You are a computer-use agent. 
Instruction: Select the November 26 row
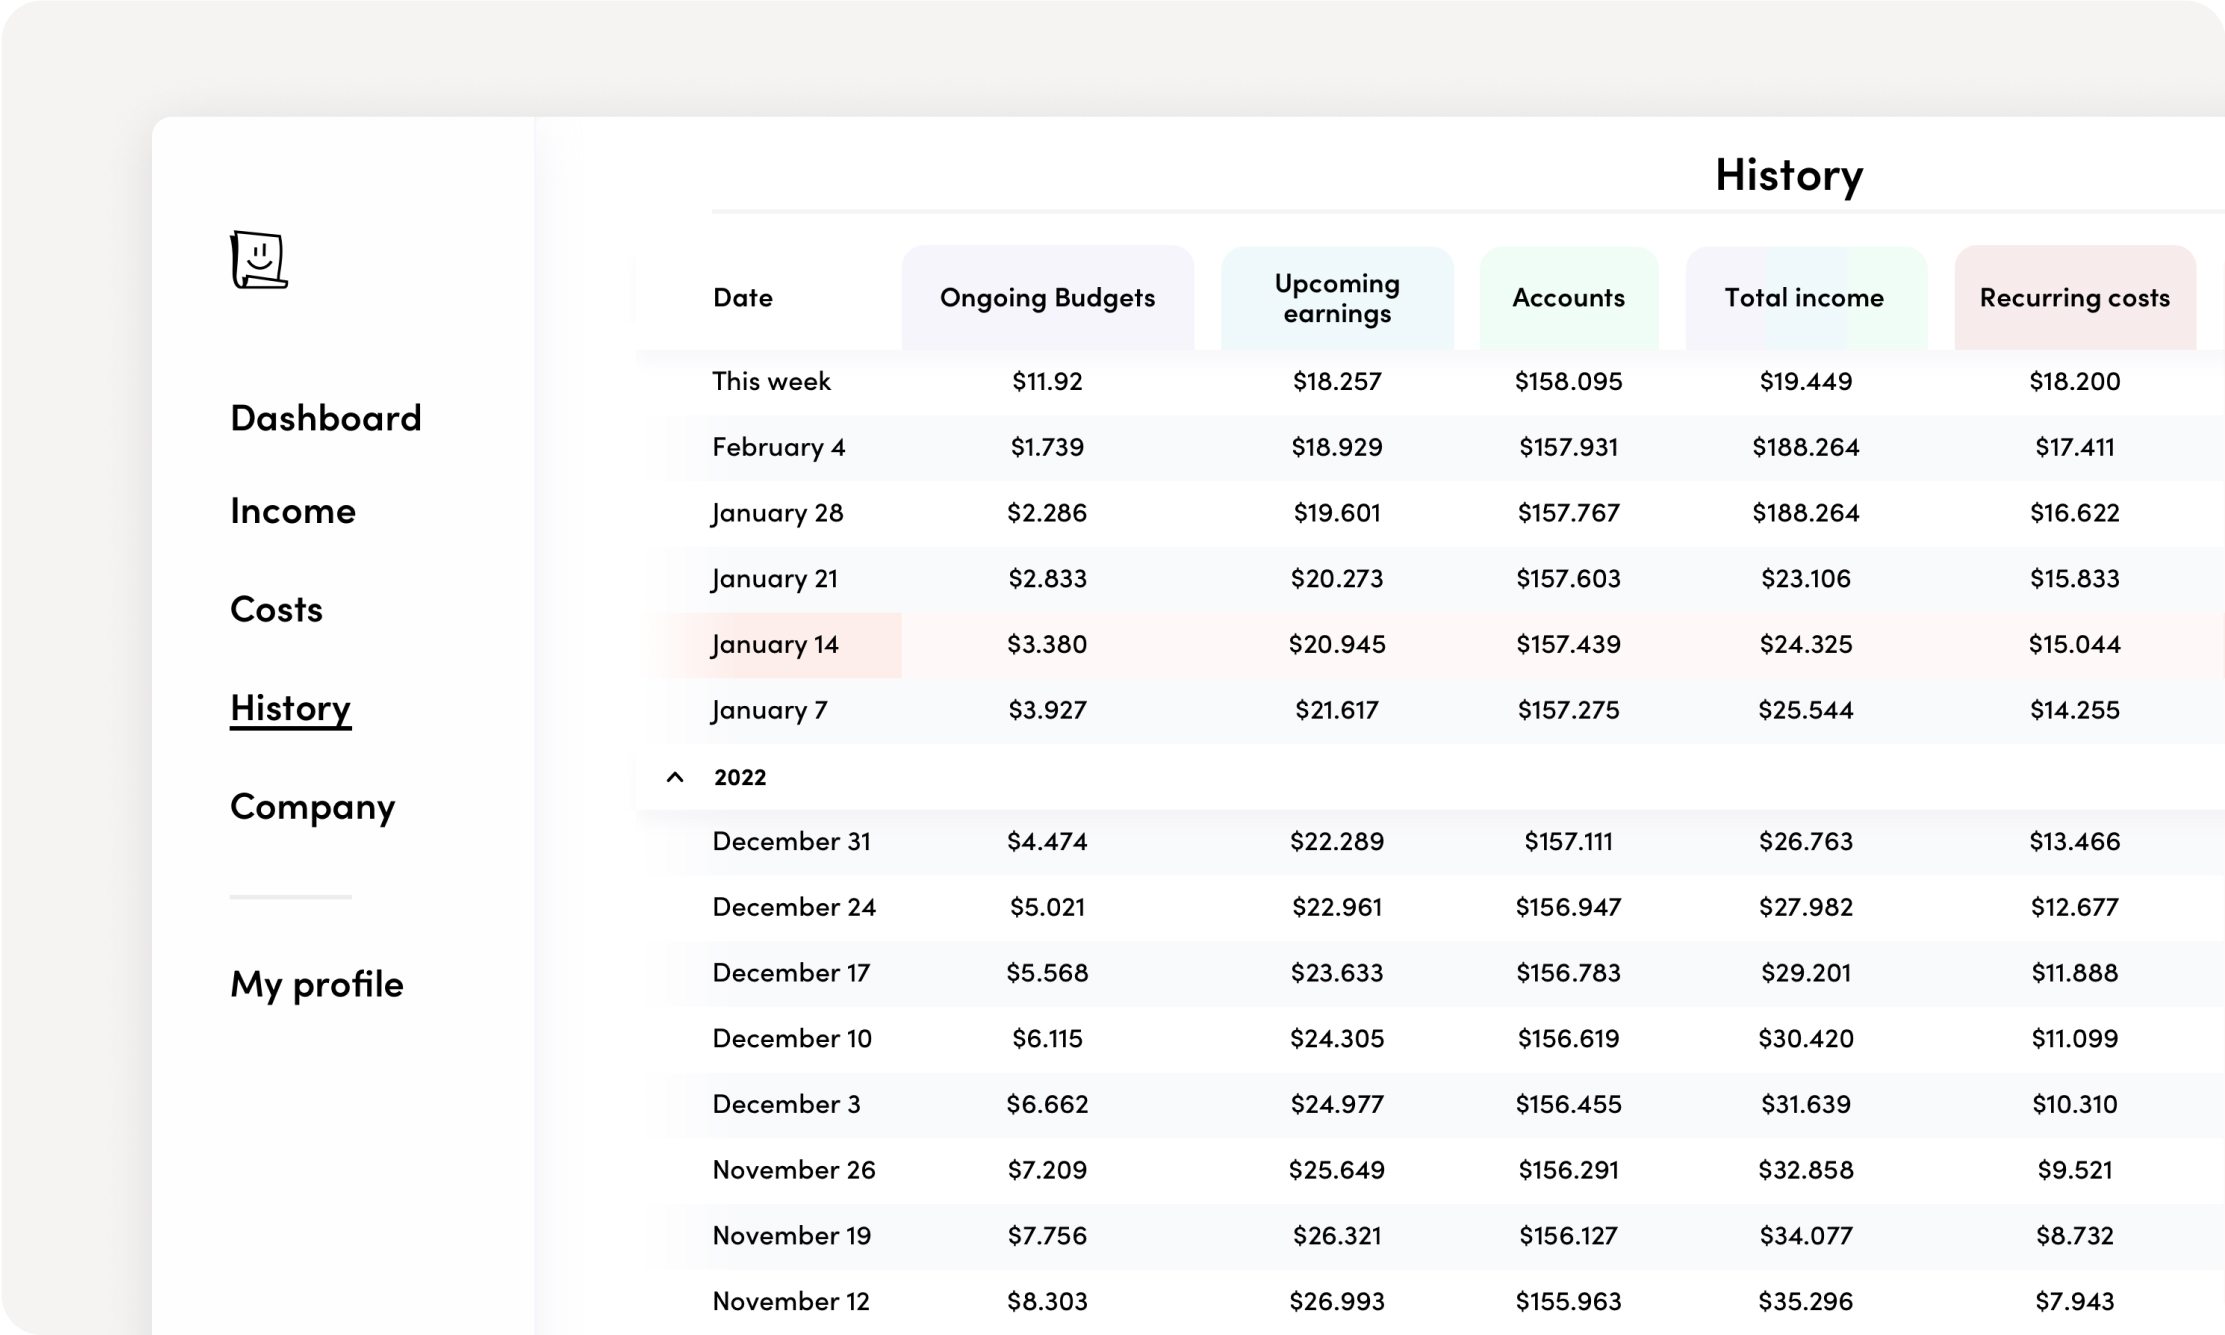click(1430, 1170)
